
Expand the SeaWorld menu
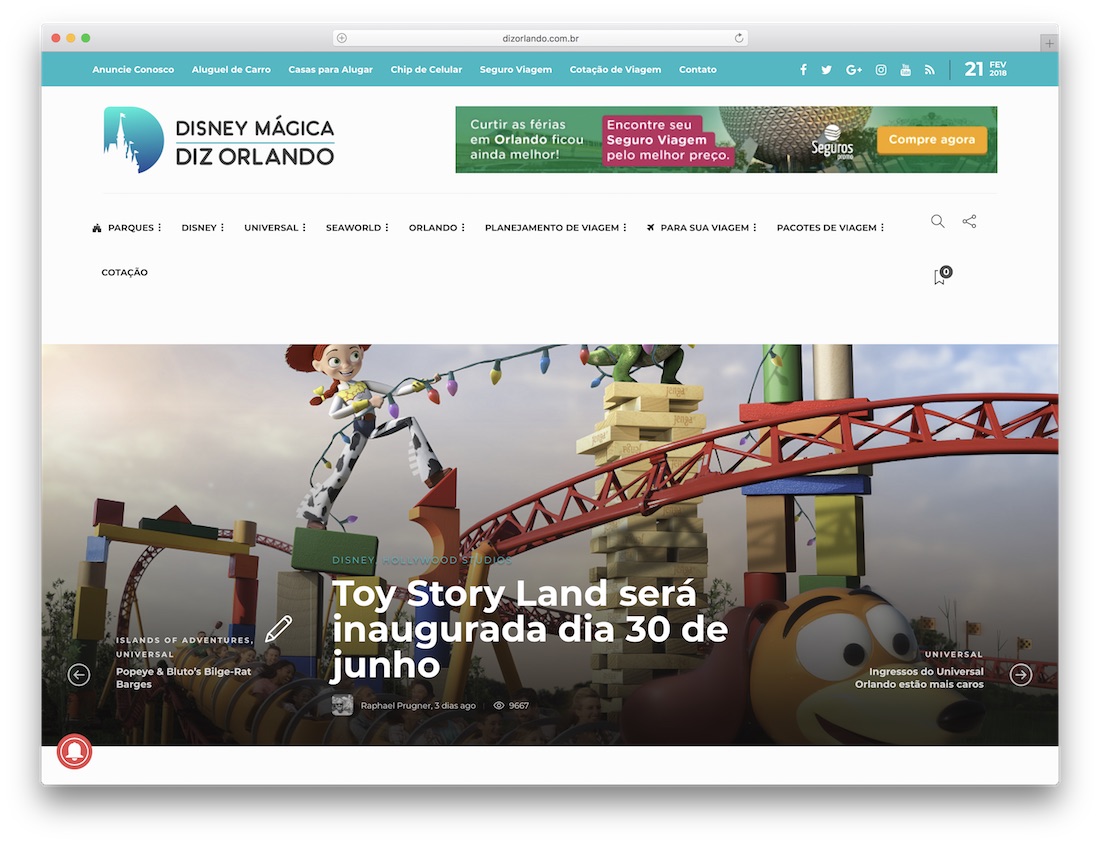tap(357, 227)
